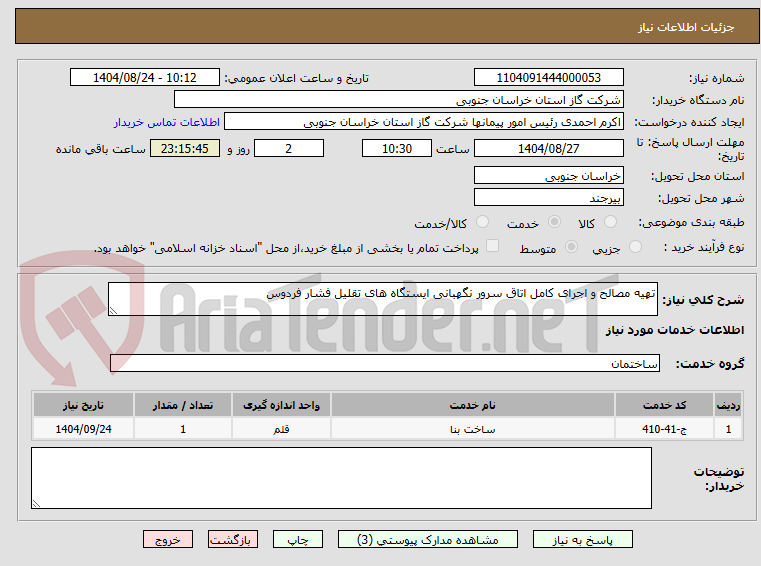
Task: Click the resize grip of description textarea
Action: coord(113,311)
